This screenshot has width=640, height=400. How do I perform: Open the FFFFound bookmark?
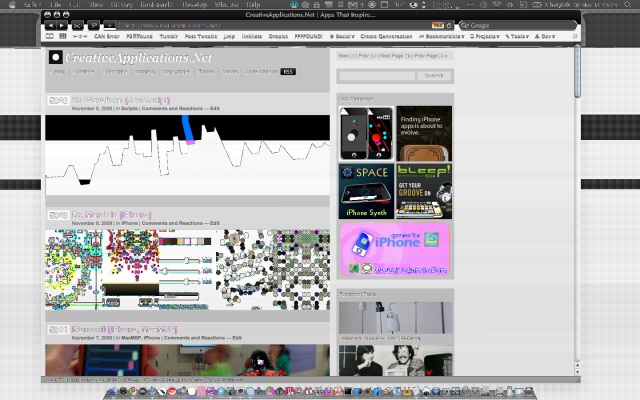(139, 36)
